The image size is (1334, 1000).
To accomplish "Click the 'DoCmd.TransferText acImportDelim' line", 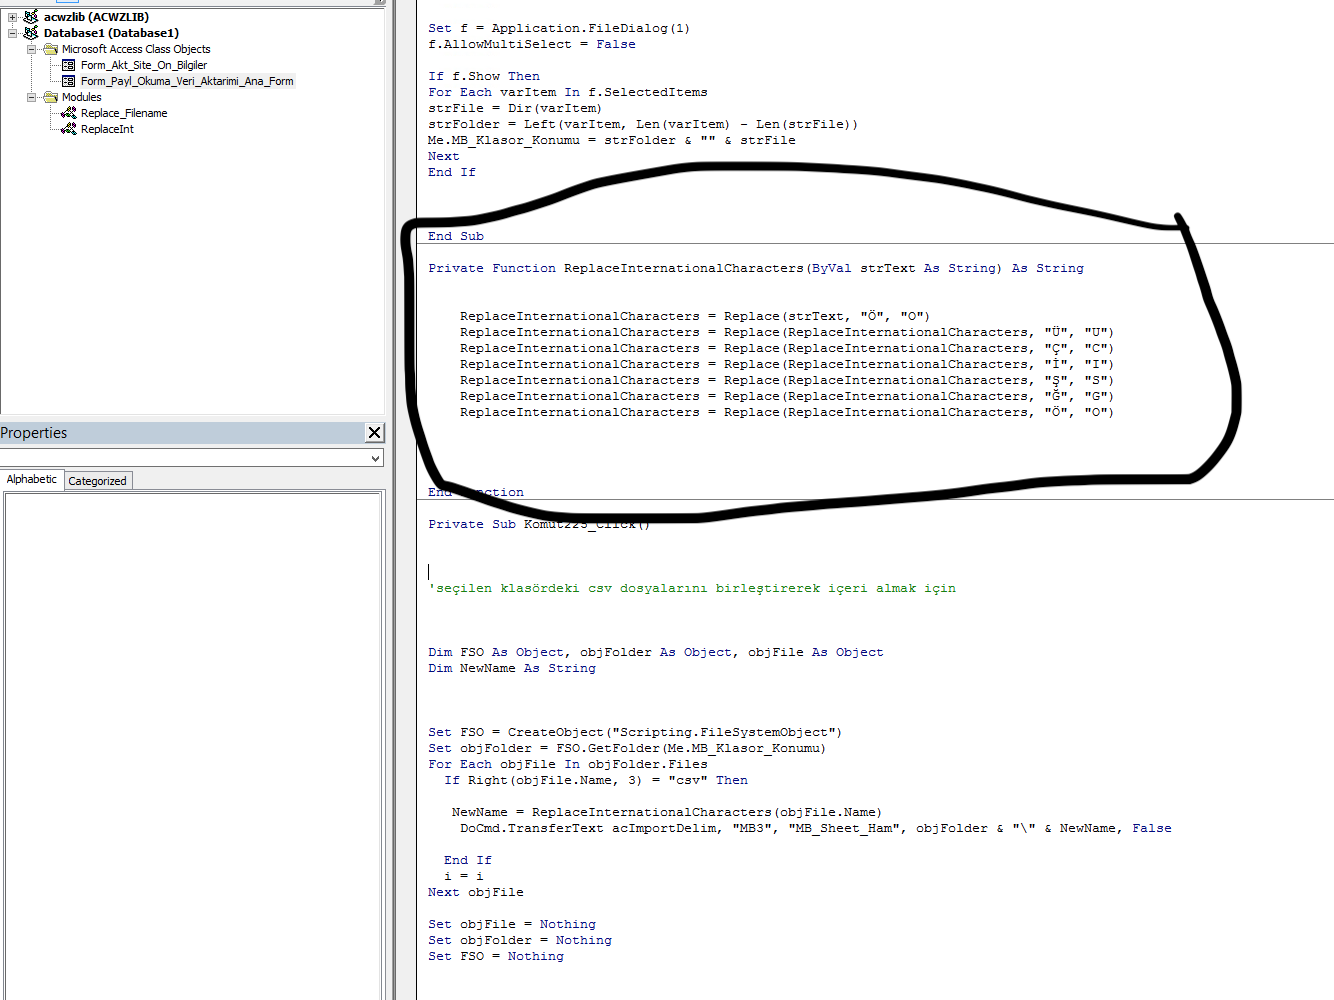I will click(x=816, y=828).
